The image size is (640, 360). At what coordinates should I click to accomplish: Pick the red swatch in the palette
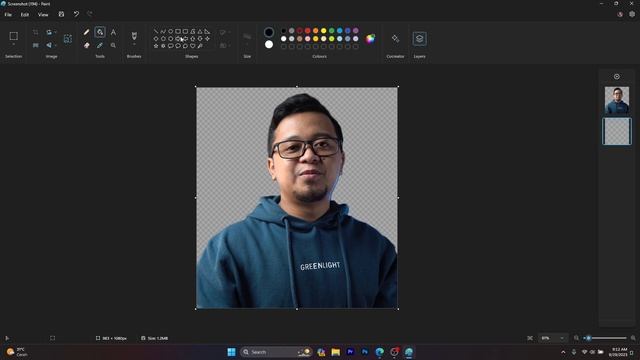click(x=307, y=31)
